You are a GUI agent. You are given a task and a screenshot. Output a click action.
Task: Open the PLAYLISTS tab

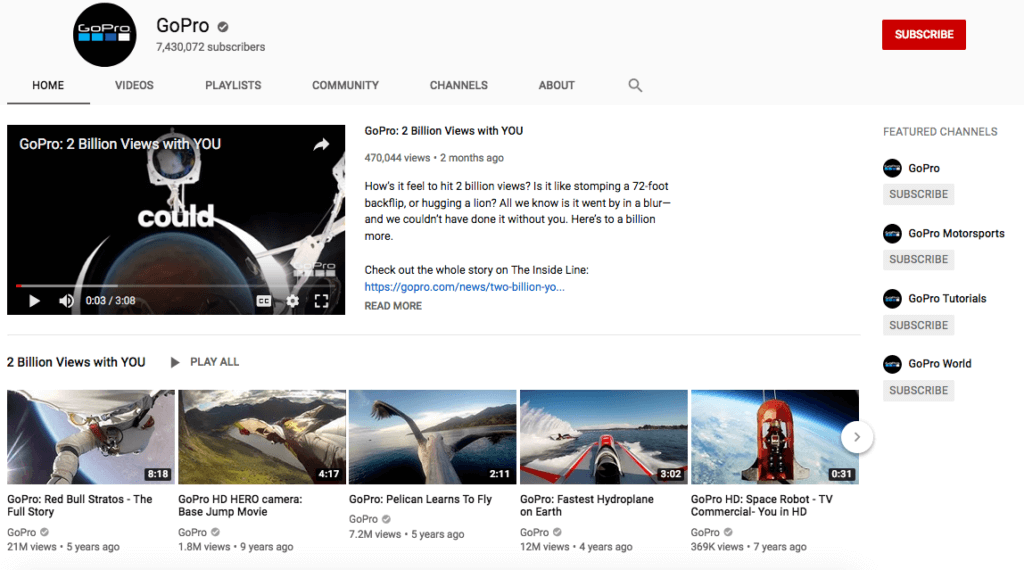pyautogui.click(x=233, y=86)
